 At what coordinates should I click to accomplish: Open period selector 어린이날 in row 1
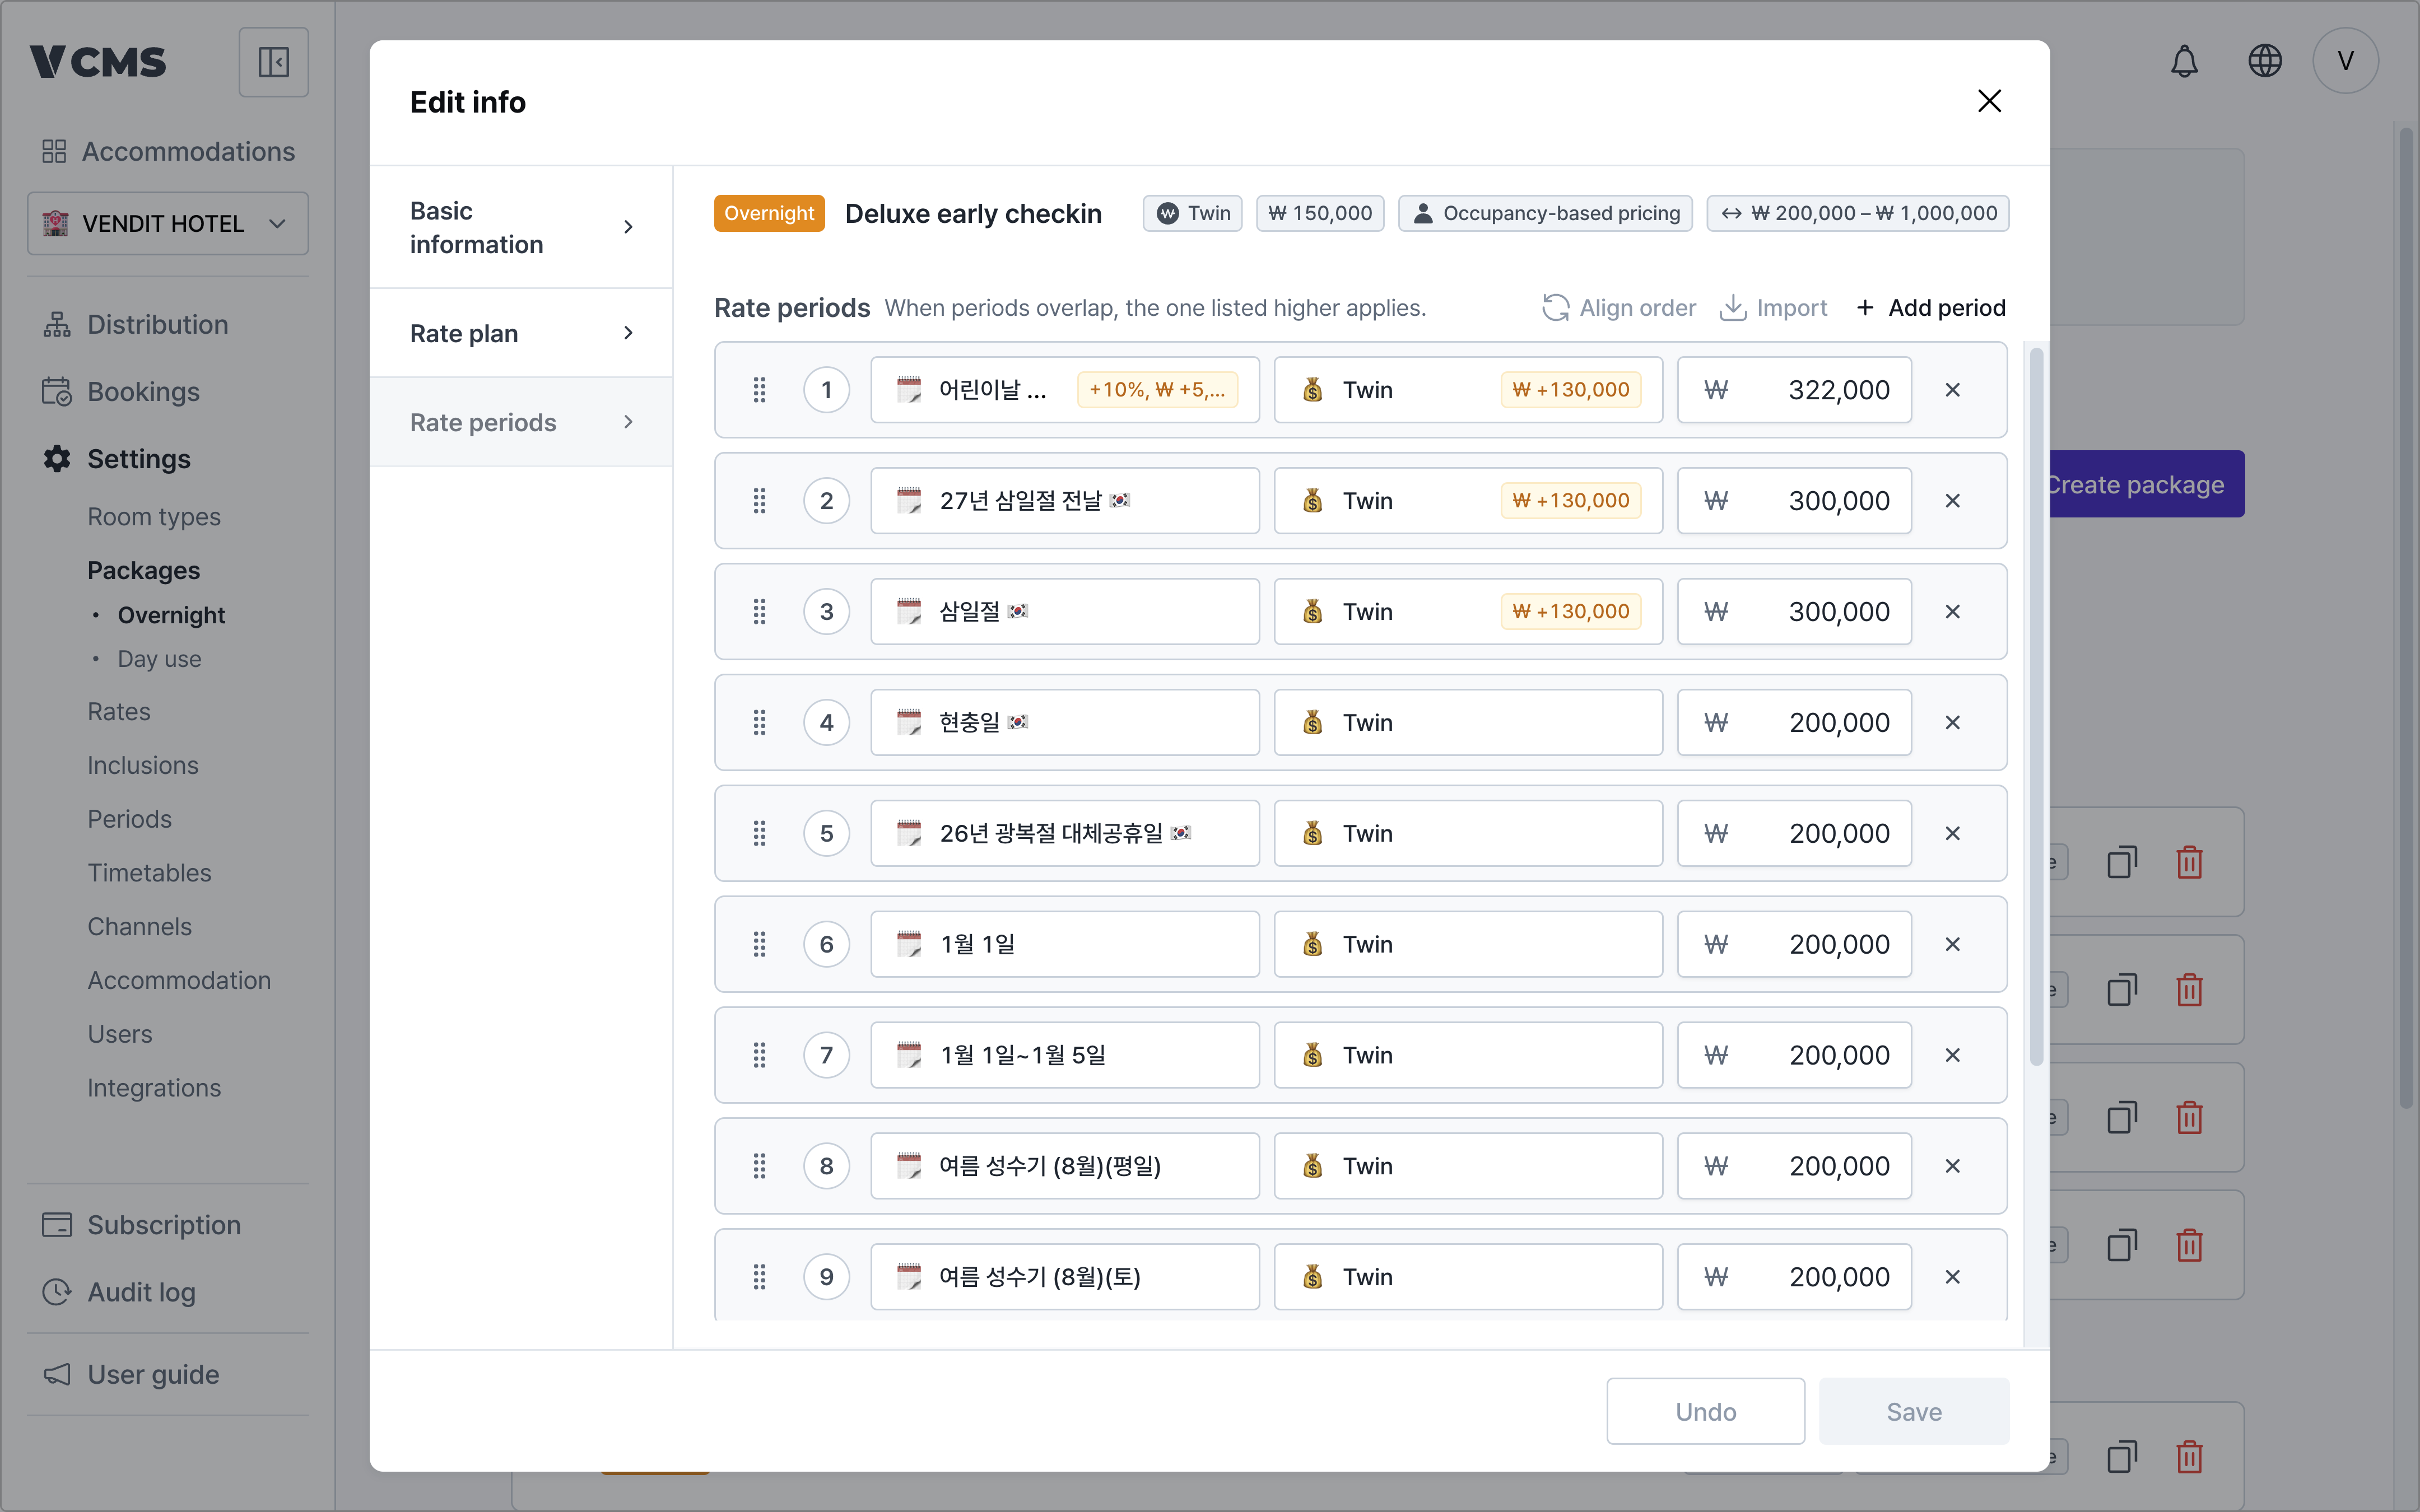(x=1065, y=390)
